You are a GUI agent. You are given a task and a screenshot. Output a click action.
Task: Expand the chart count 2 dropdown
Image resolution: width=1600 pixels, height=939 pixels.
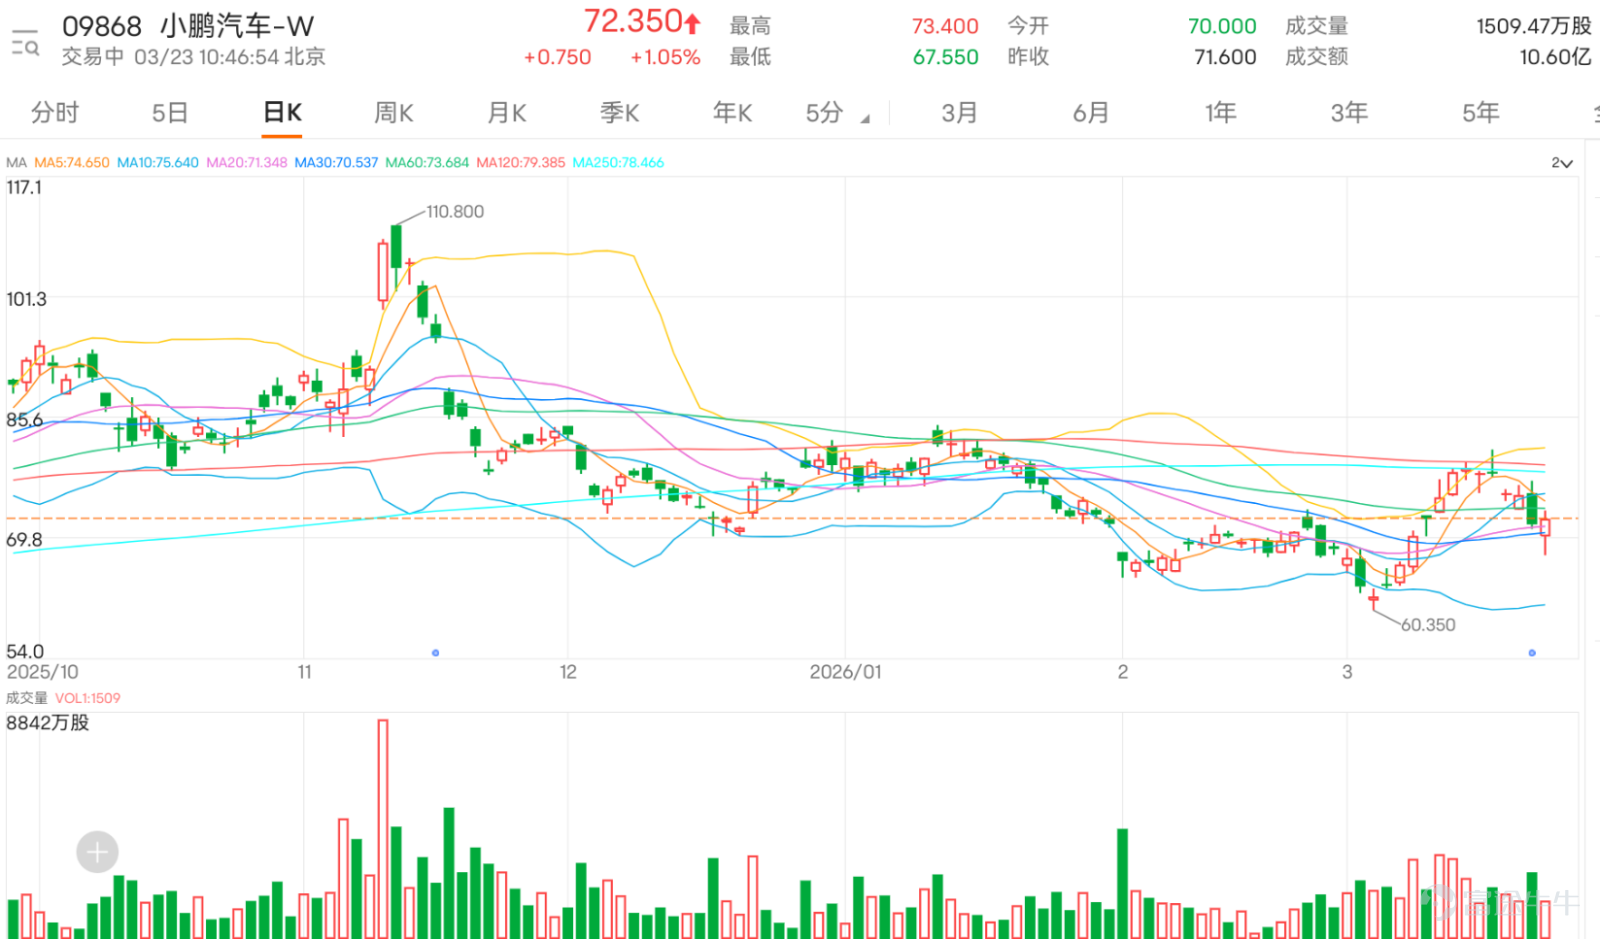1562,163
